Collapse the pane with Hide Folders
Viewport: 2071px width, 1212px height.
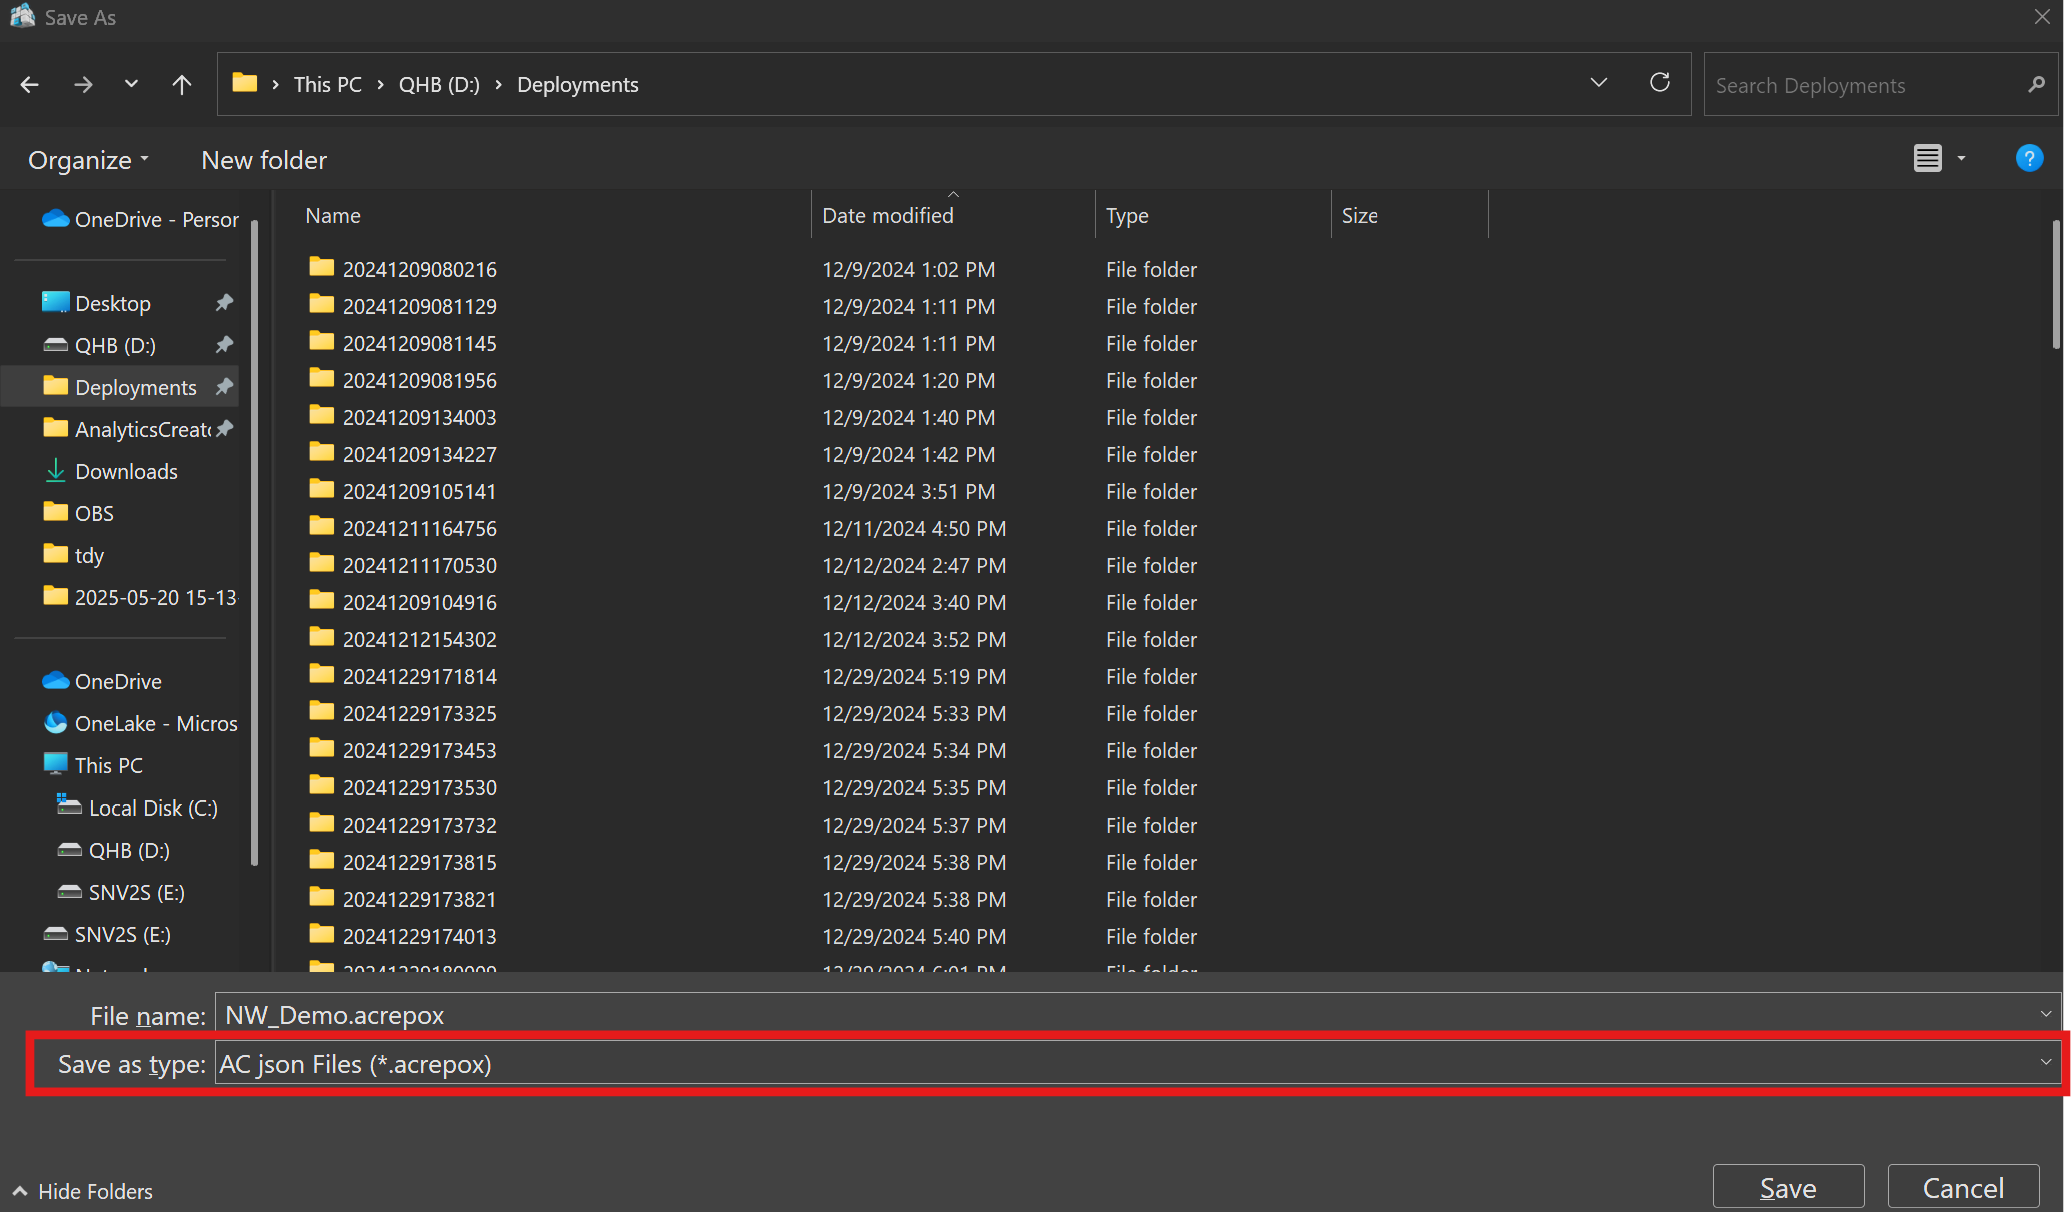pyautogui.click(x=83, y=1191)
